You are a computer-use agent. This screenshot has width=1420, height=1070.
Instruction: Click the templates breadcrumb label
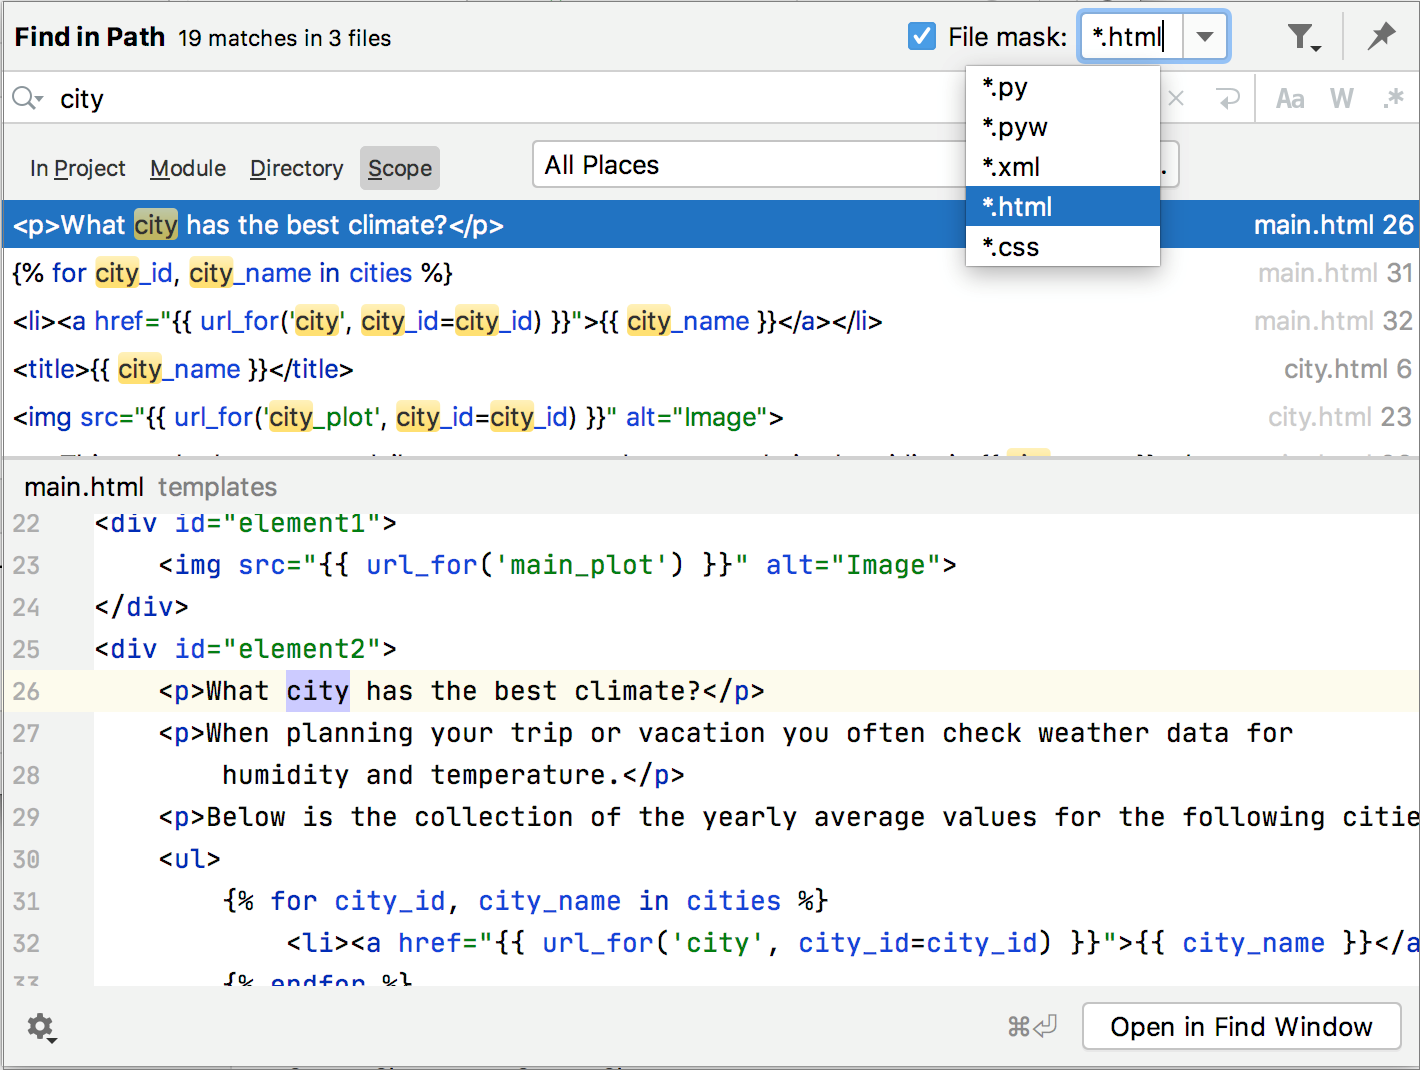coord(217,487)
